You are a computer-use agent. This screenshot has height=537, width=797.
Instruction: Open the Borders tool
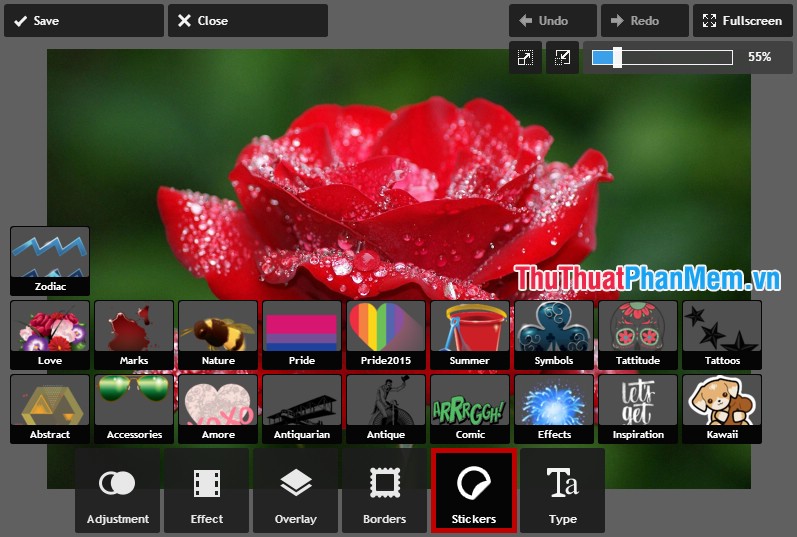384,491
